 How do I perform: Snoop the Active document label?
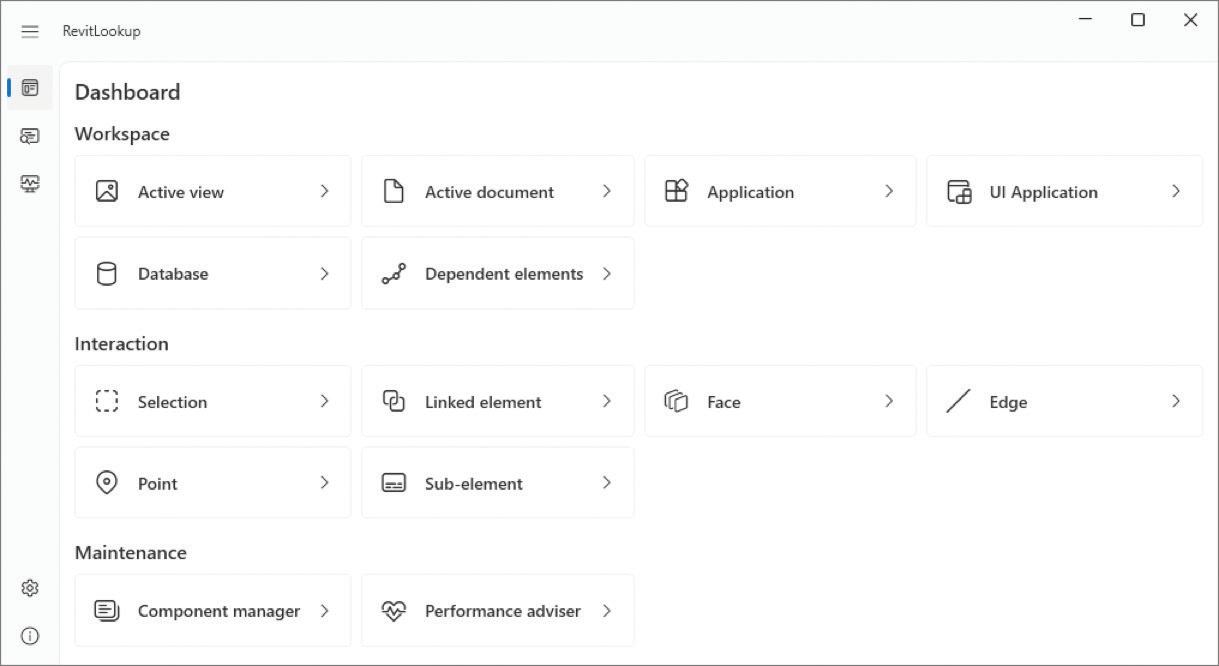click(x=489, y=192)
